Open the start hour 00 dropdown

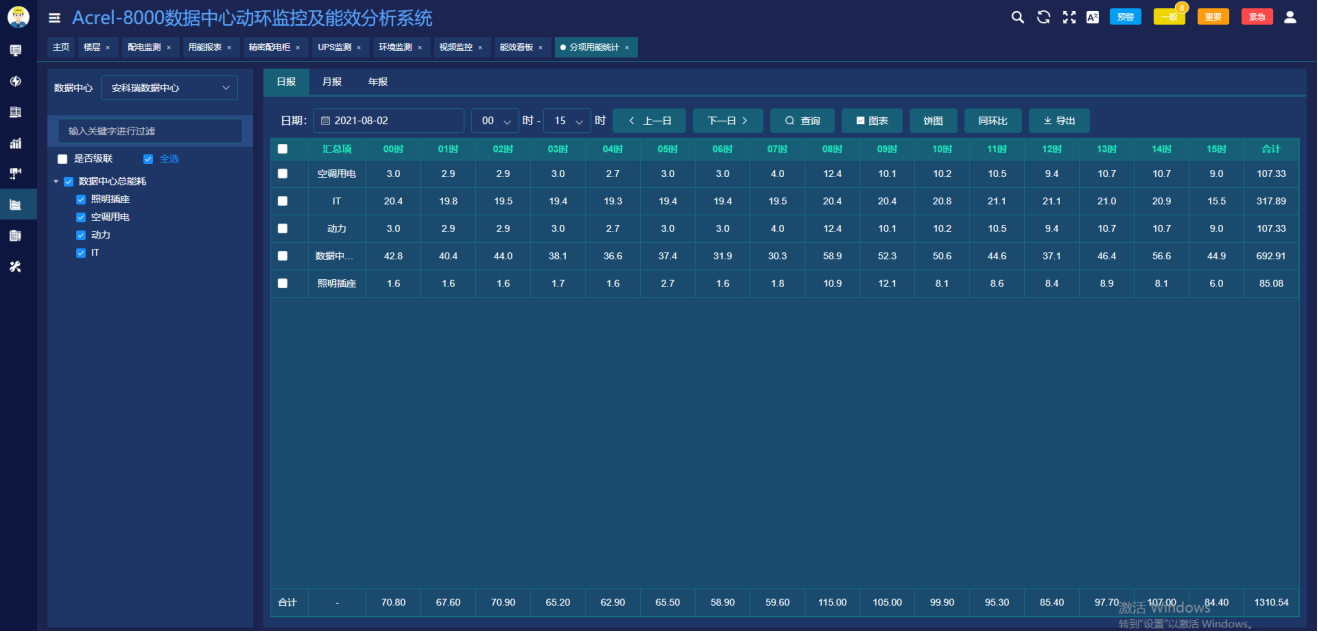pyautogui.click(x=495, y=121)
